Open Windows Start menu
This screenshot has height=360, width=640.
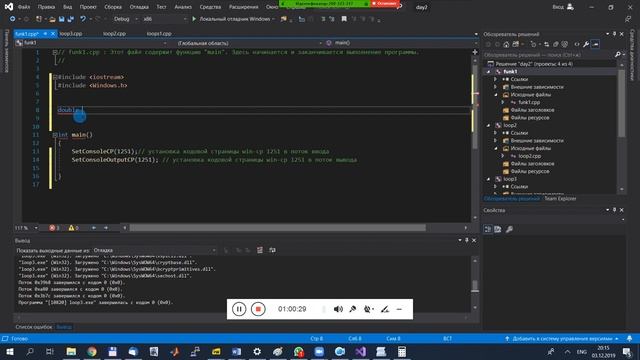tap(9, 351)
